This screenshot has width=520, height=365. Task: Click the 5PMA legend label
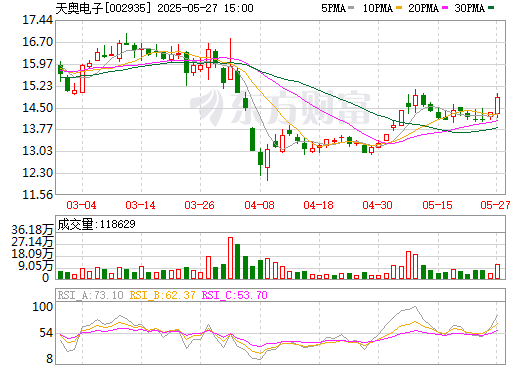(x=333, y=8)
